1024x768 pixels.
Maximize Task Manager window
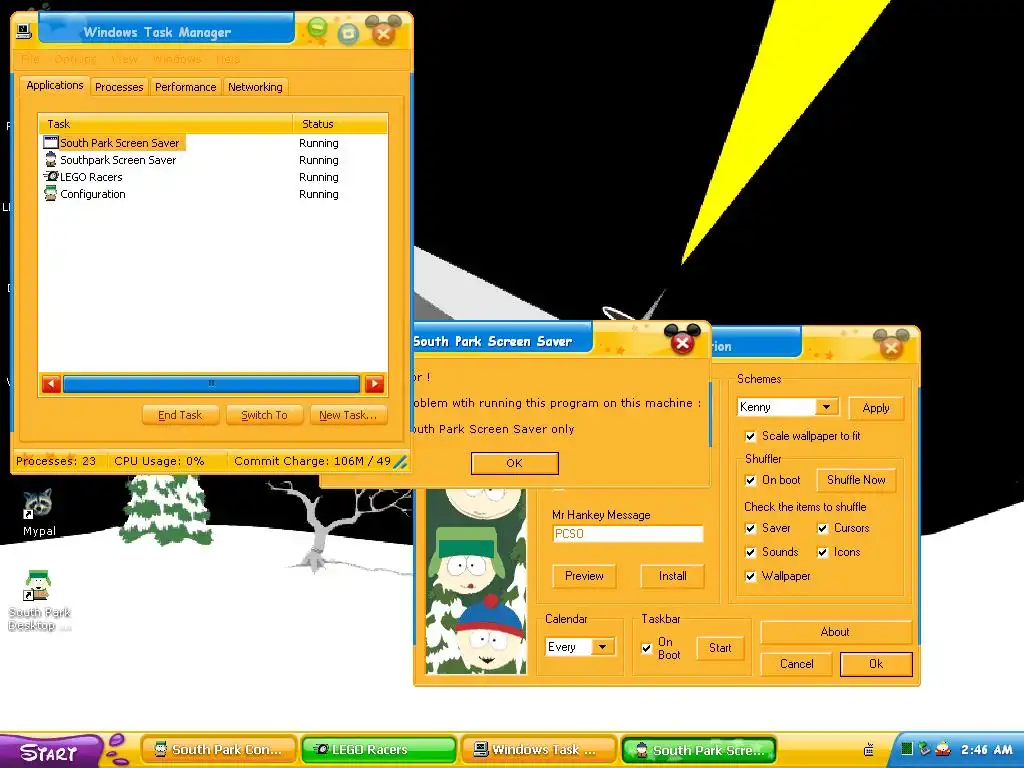[348, 33]
